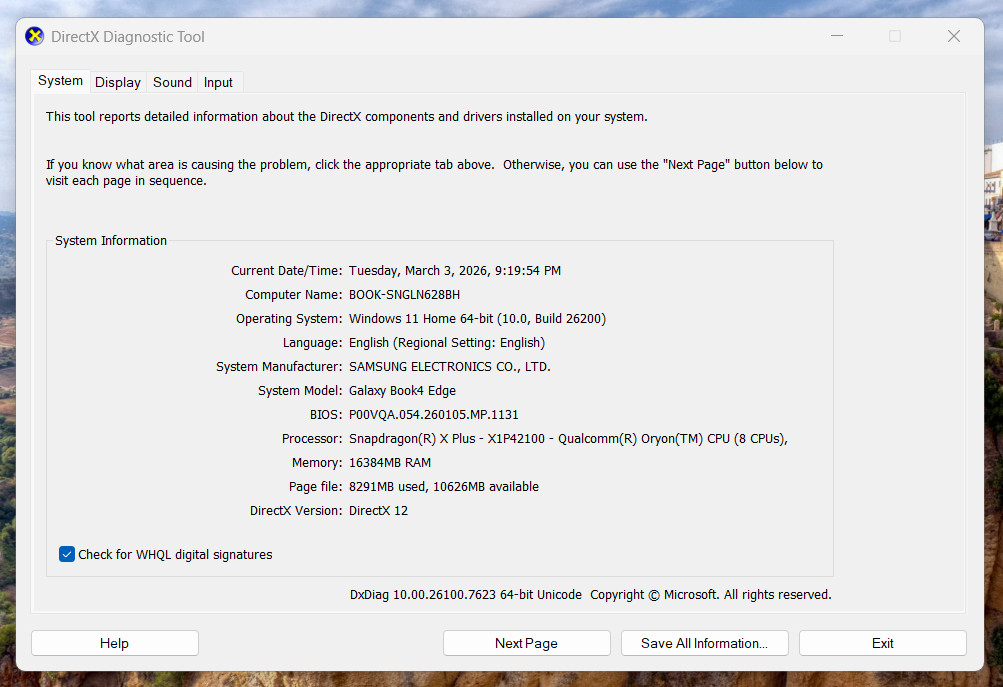The width and height of the screenshot is (1003, 687).
Task: Switch to the System tab
Action: pos(60,81)
